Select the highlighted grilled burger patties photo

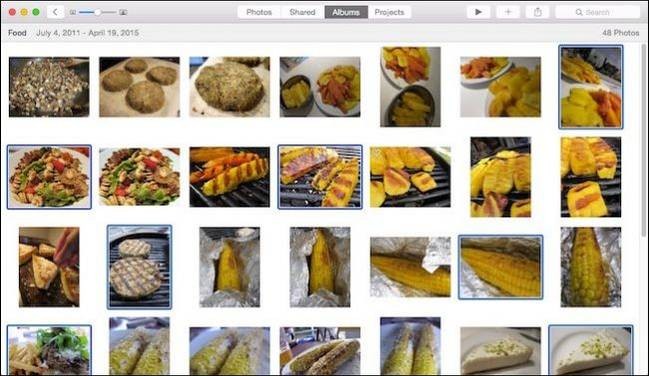139,267
